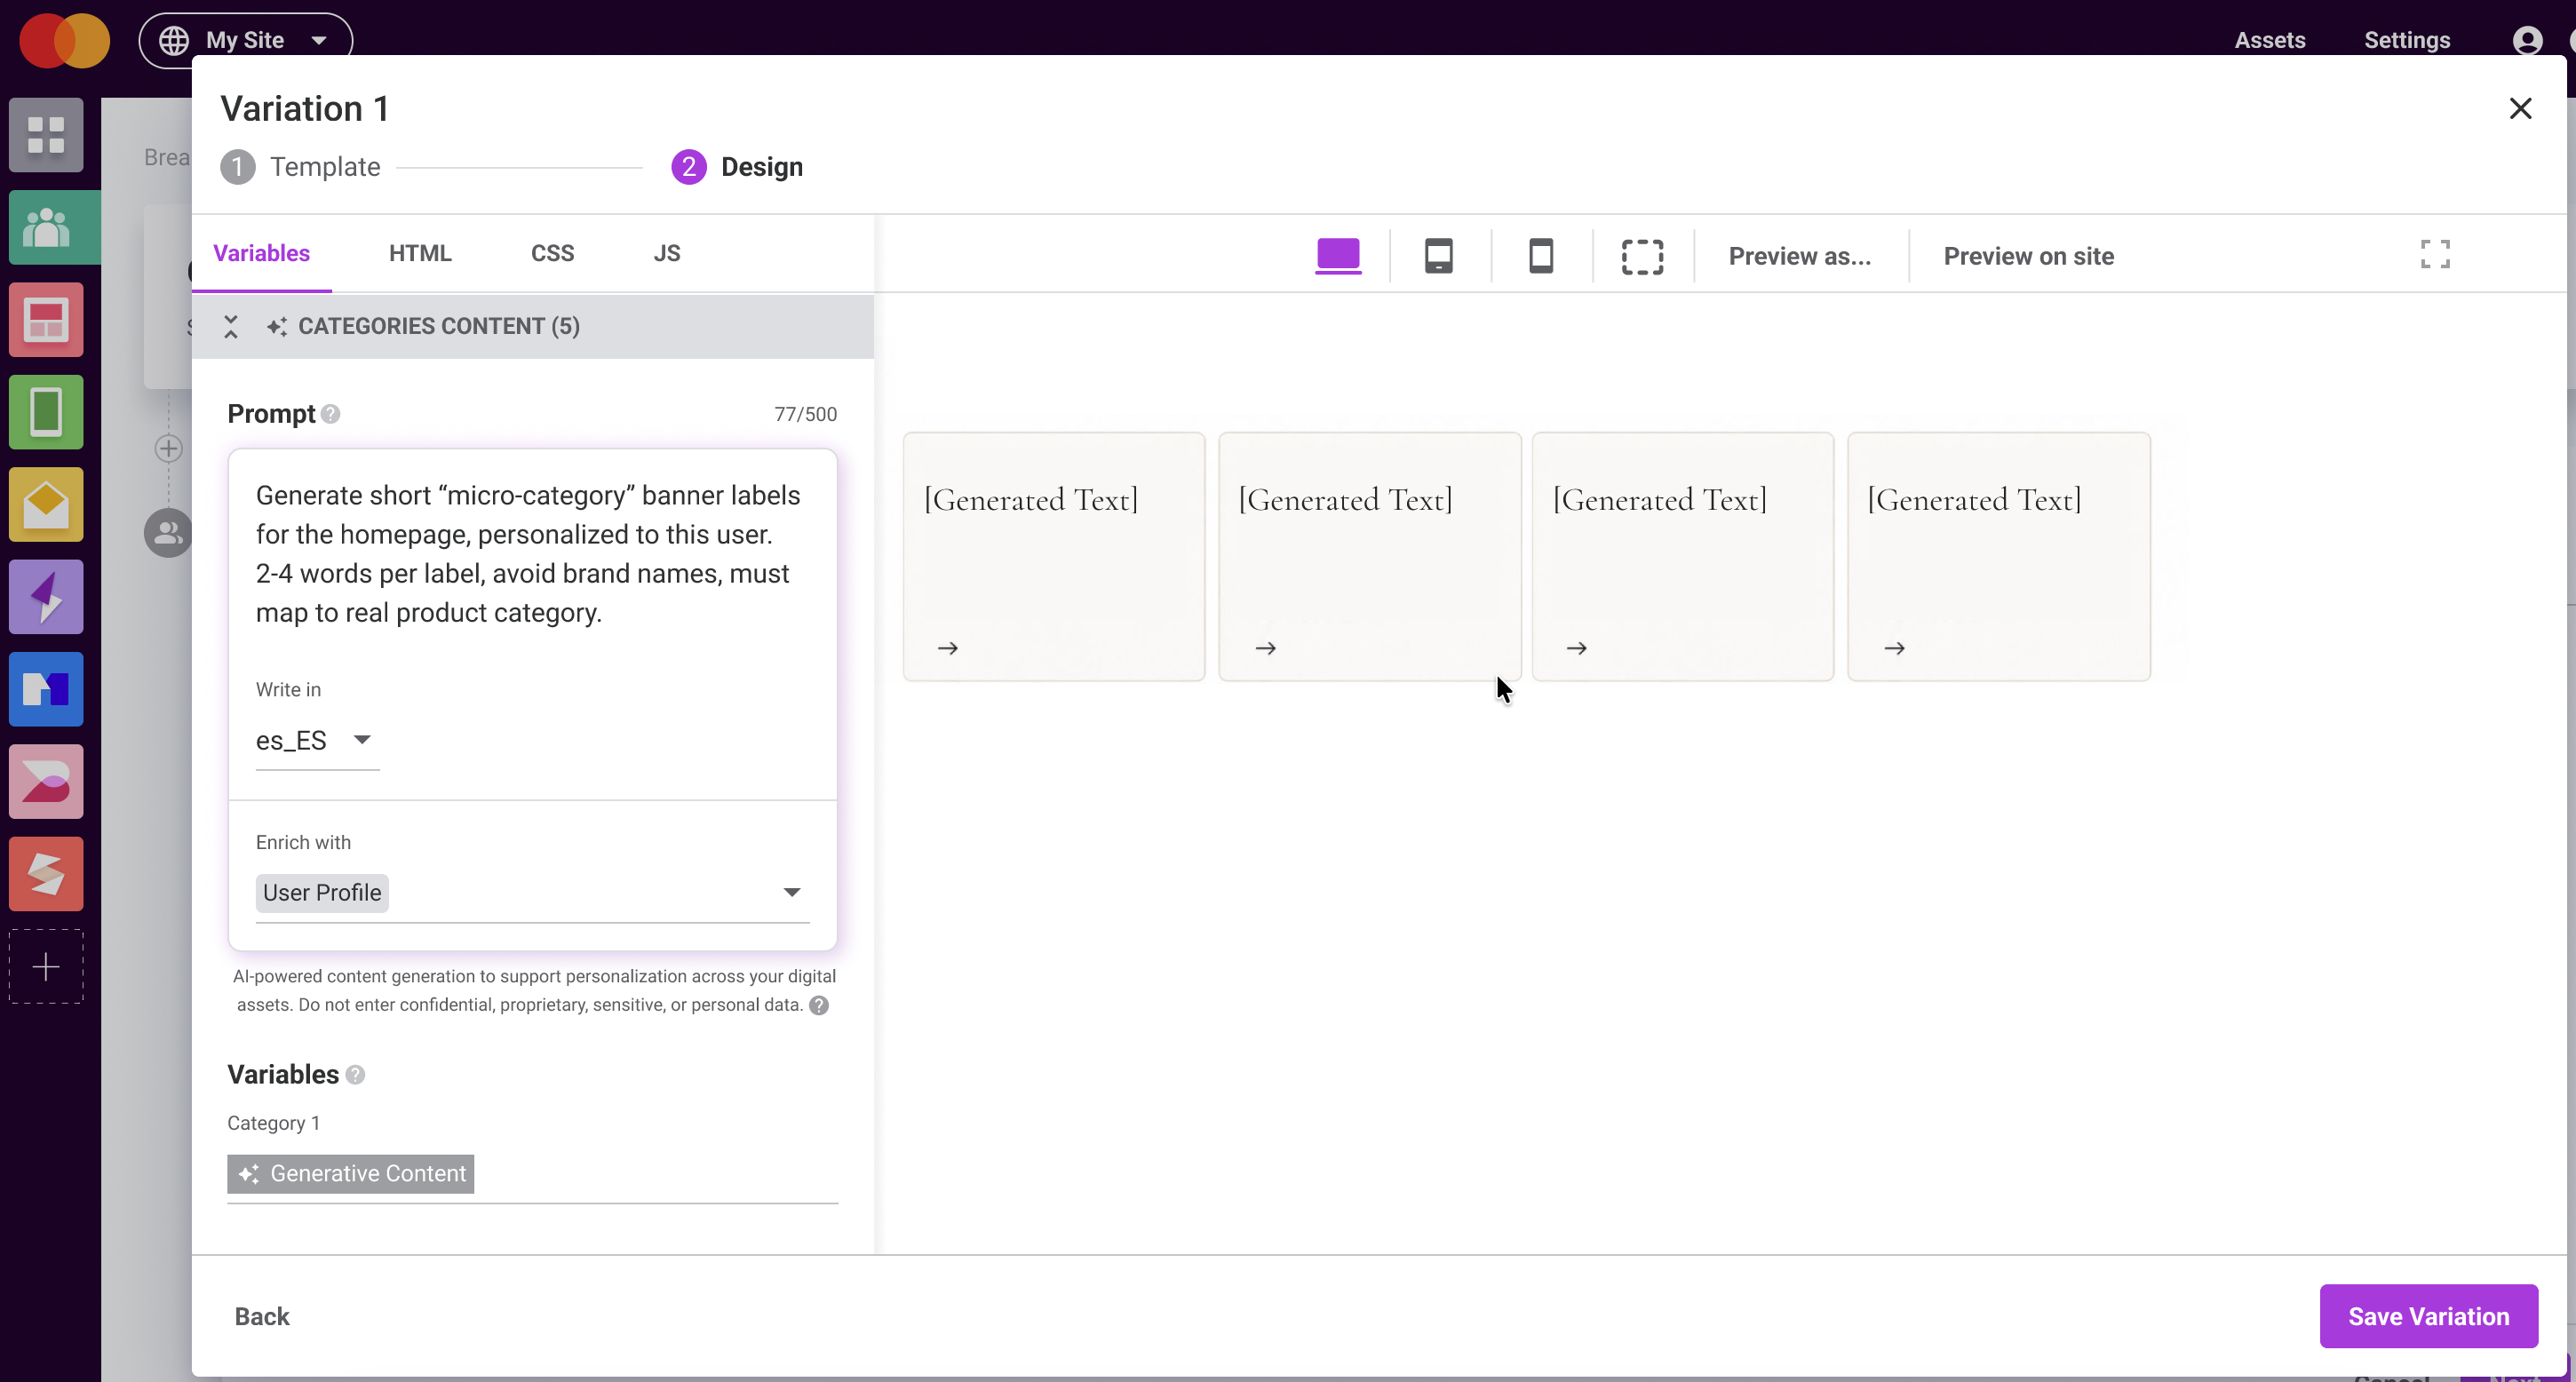Click Preview as... button
2576x1382 pixels.
point(1800,256)
